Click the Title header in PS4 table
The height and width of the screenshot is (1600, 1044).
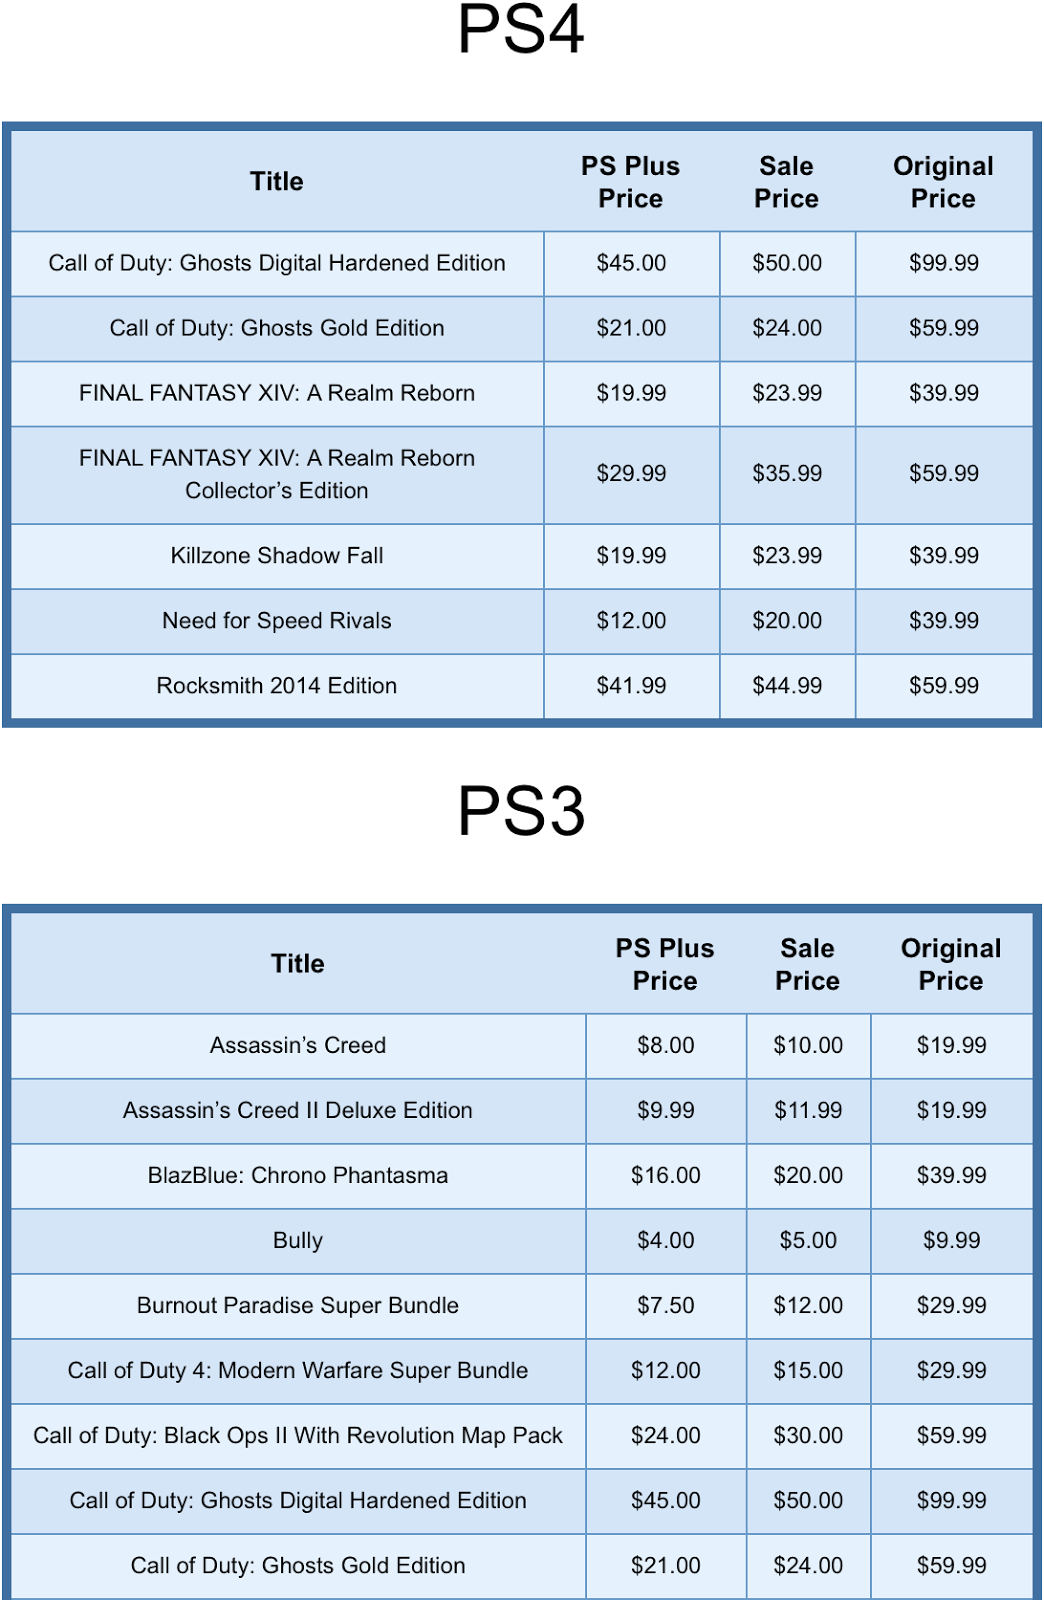click(x=277, y=182)
